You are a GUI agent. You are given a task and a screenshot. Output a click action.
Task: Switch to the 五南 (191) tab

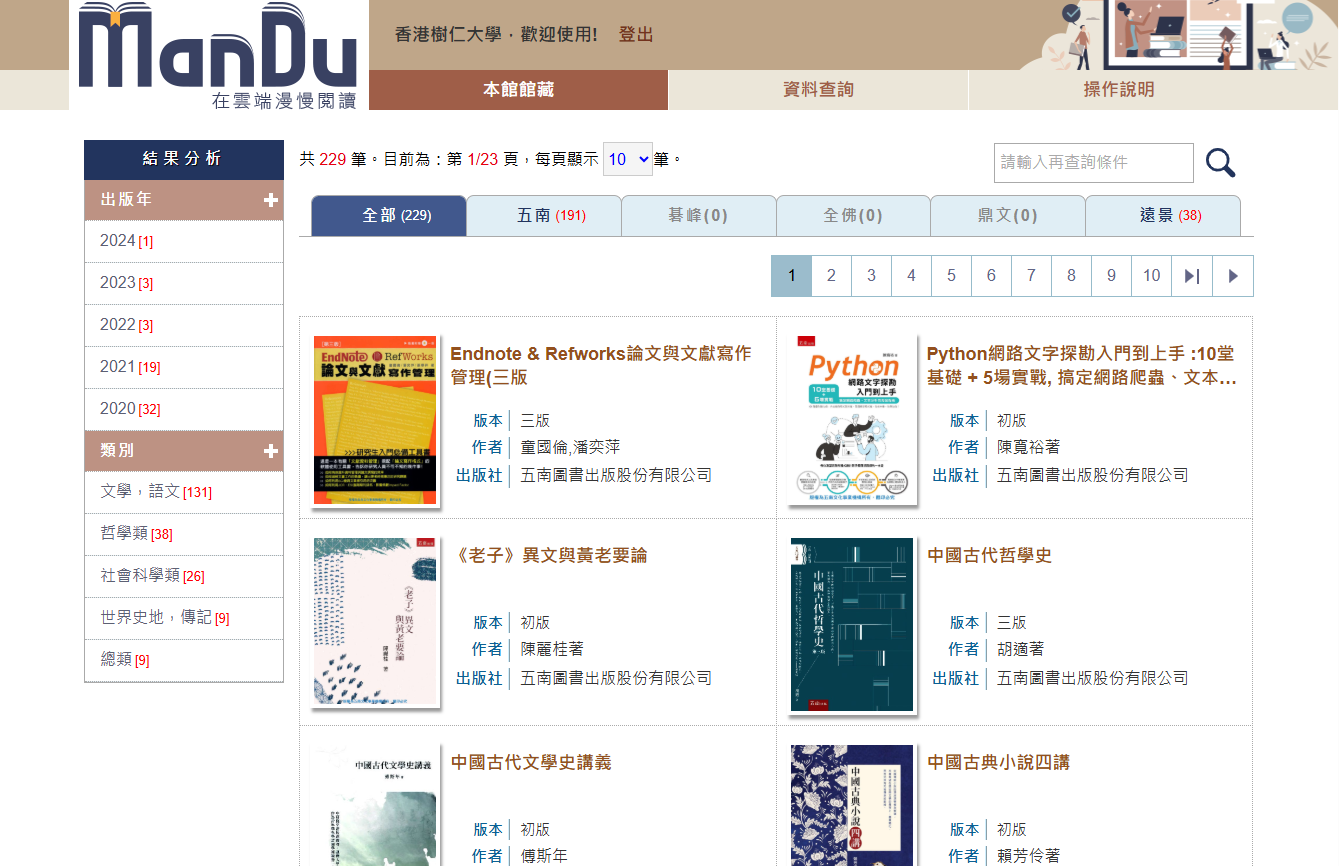(544, 216)
